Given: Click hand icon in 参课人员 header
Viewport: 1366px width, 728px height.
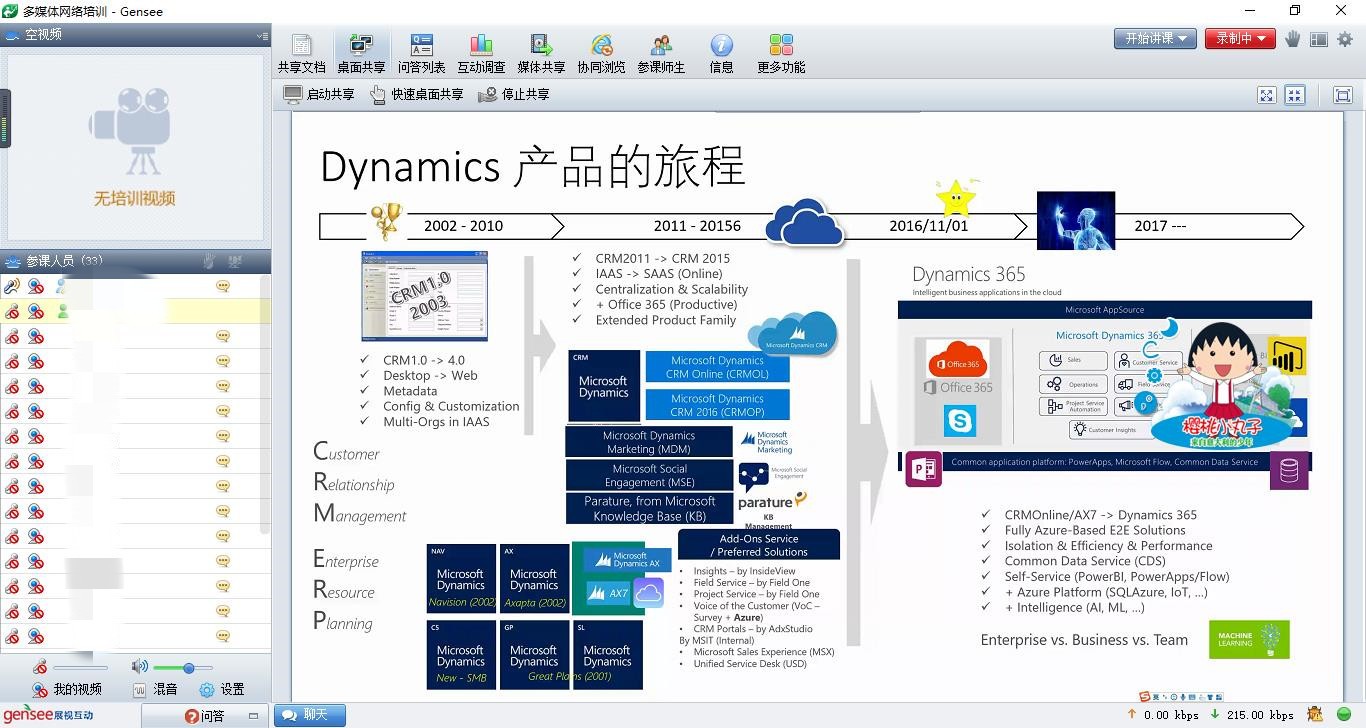Looking at the screenshot, I should [210, 261].
